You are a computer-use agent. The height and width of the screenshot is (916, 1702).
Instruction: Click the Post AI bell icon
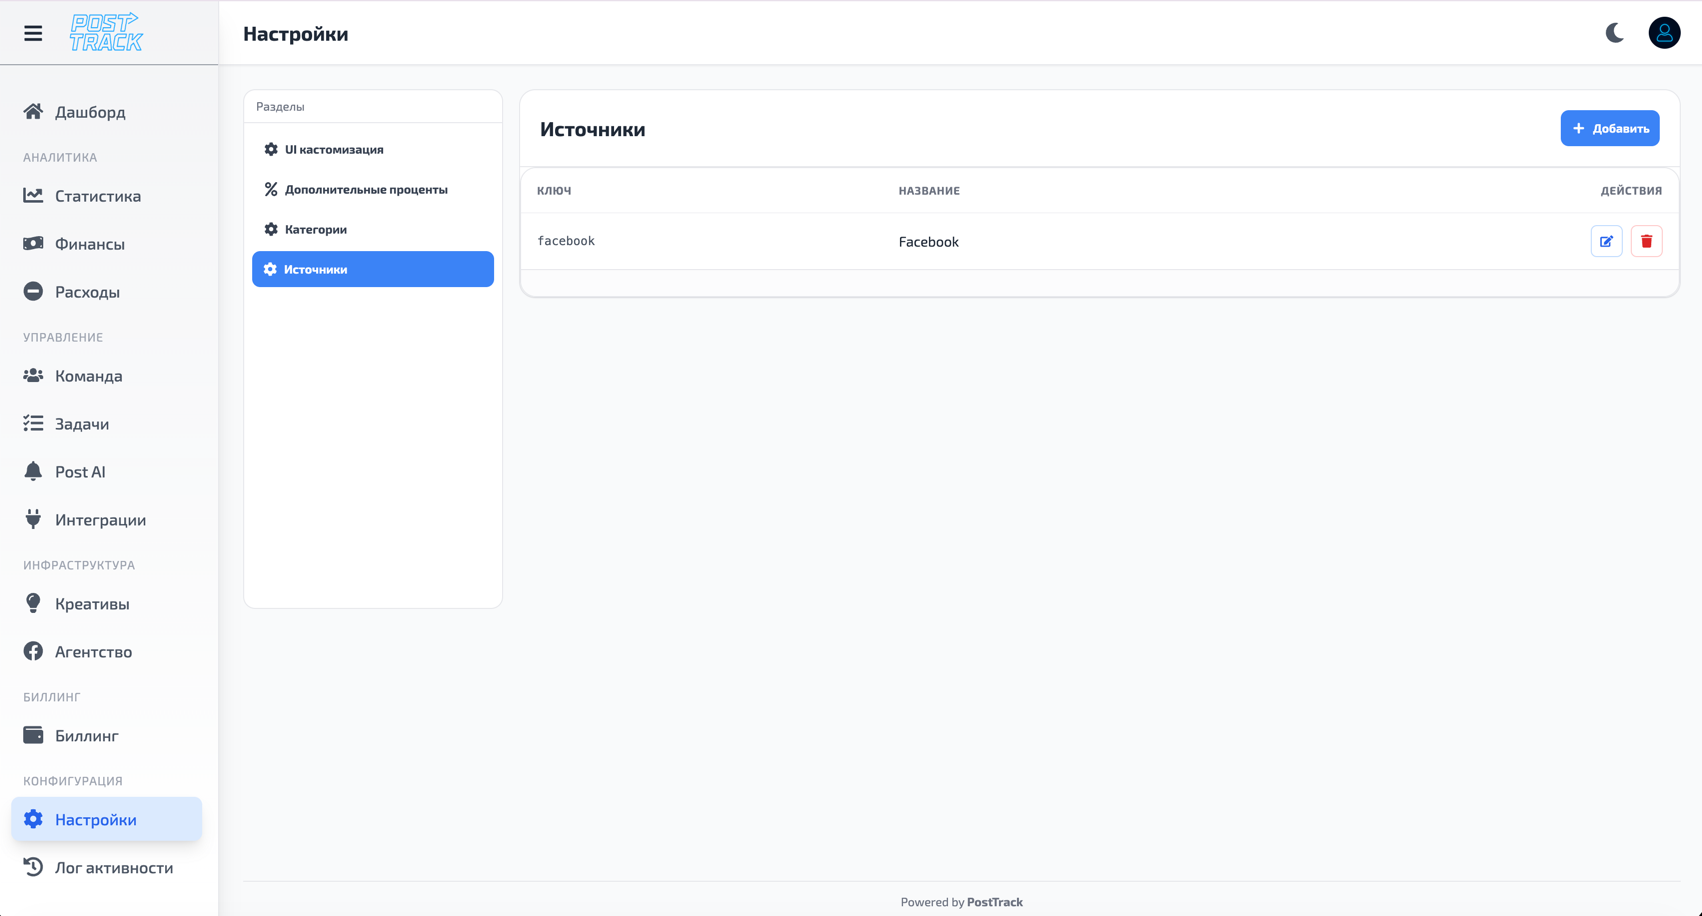point(33,472)
